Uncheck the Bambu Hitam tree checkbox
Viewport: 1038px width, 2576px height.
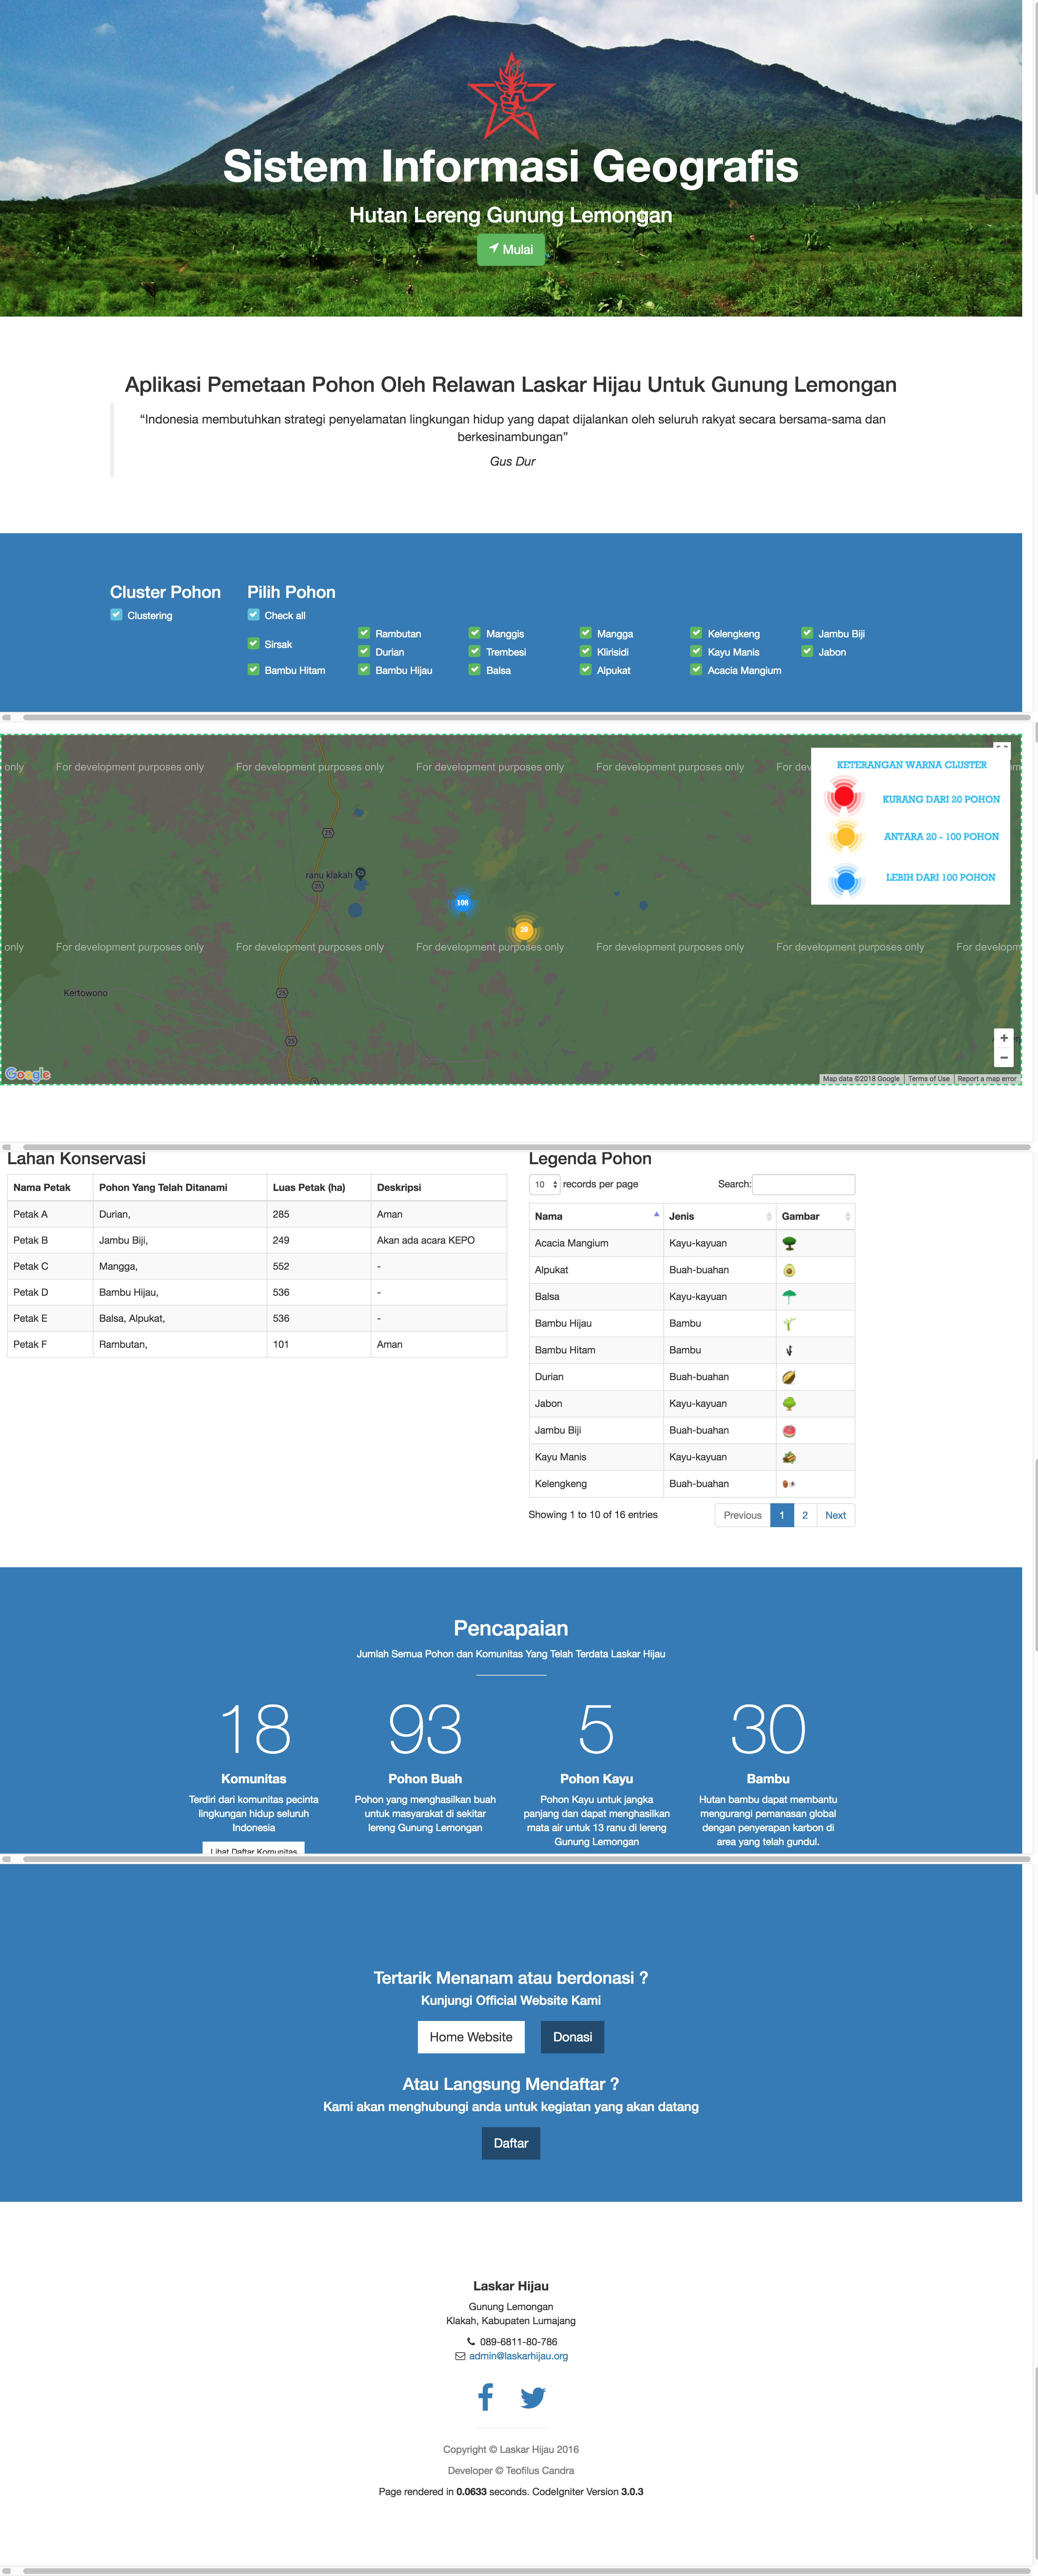(253, 670)
